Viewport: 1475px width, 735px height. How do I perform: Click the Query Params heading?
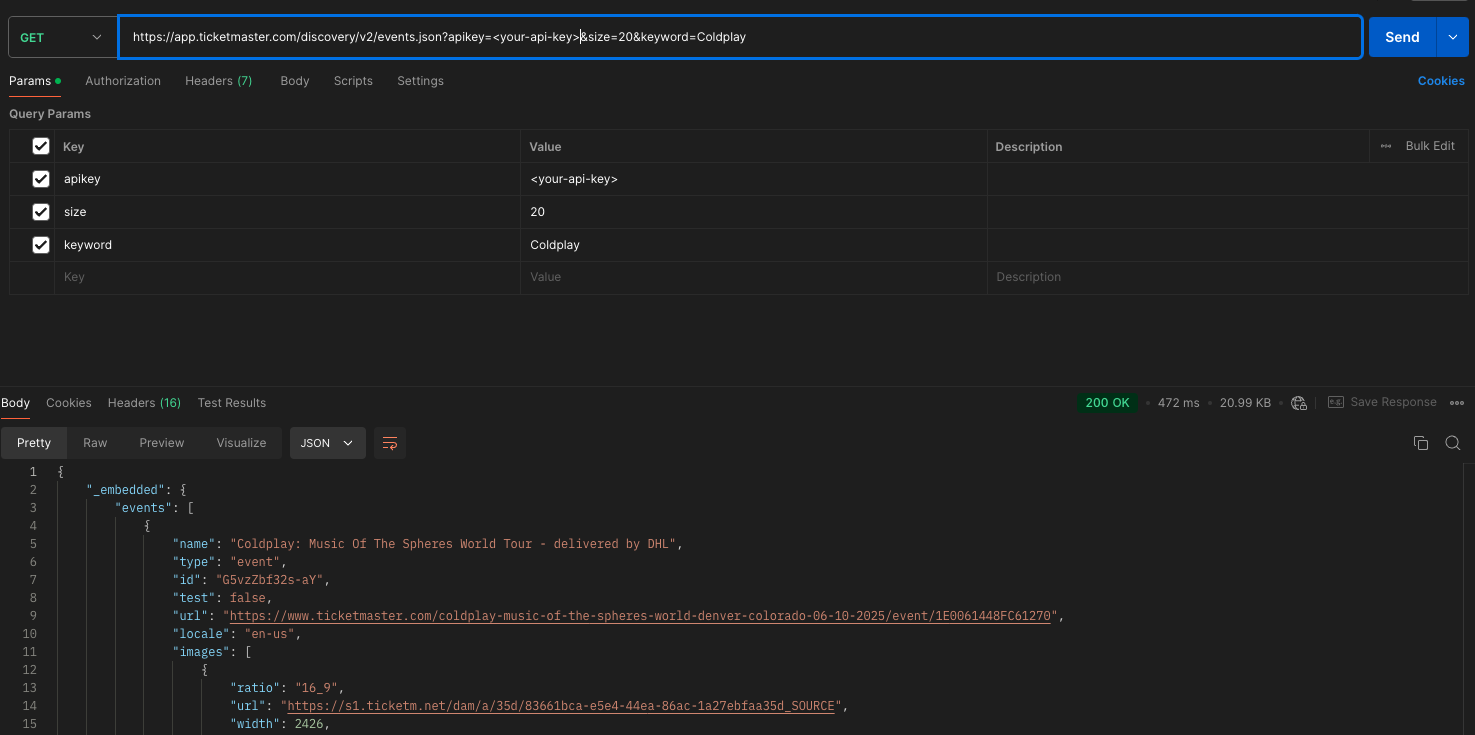coord(50,114)
